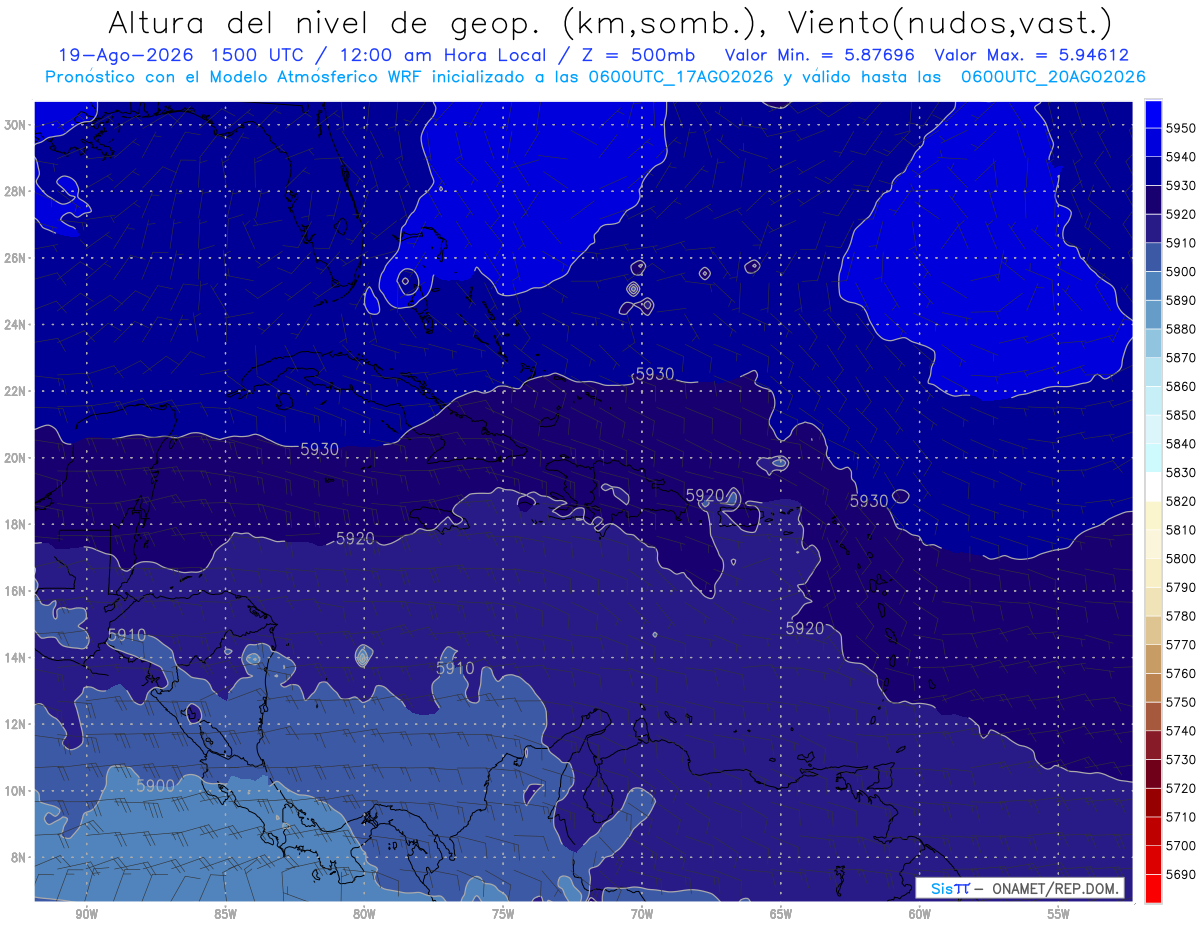Click the 75W longitude axis label

[503, 914]
